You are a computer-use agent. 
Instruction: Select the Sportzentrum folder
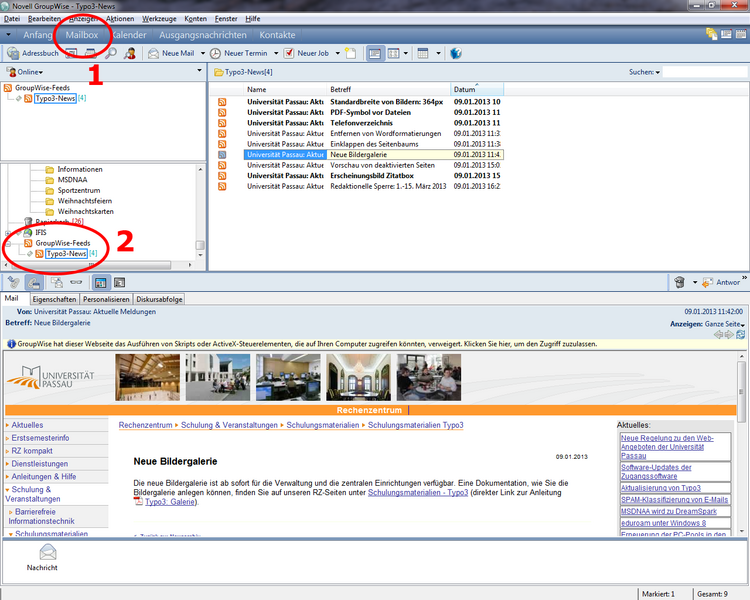[x=79, y=190]
